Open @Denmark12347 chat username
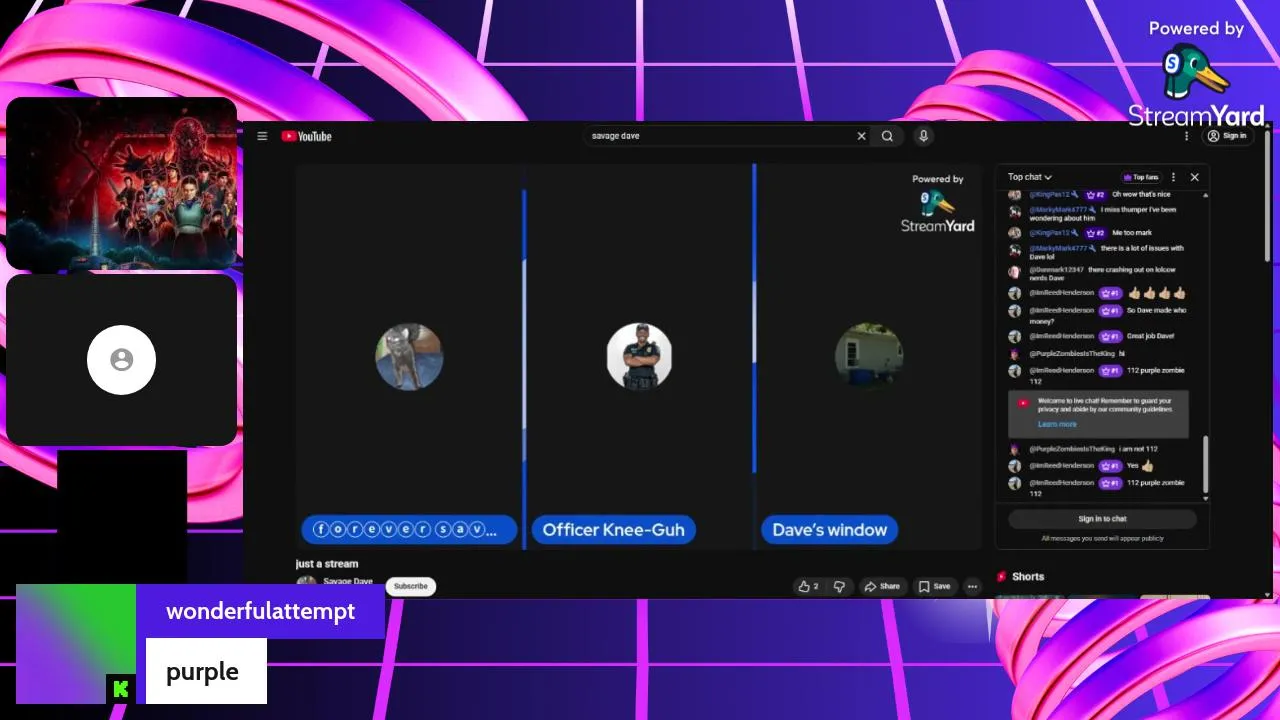 1056,270
